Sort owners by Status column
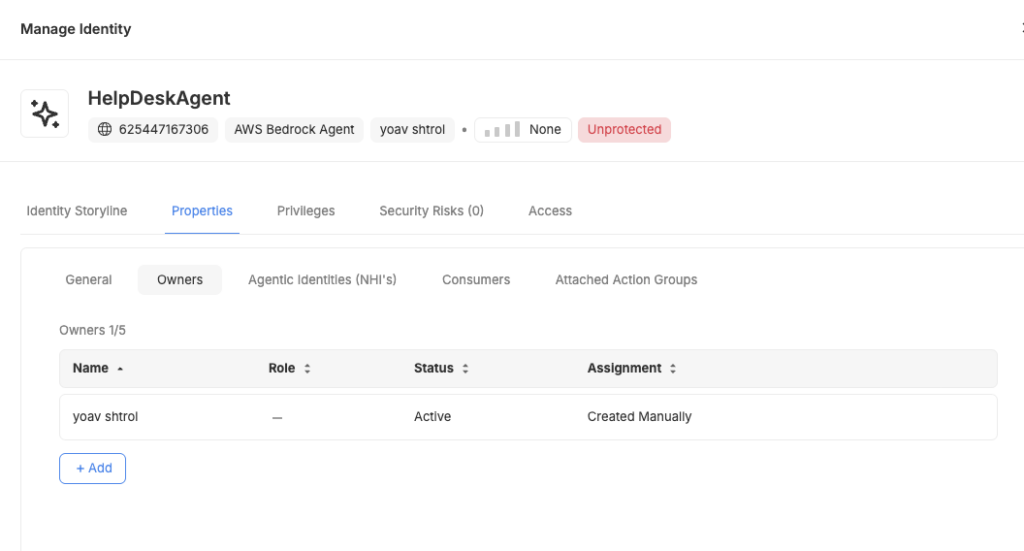1024x551 pixels. coord(466,369)
